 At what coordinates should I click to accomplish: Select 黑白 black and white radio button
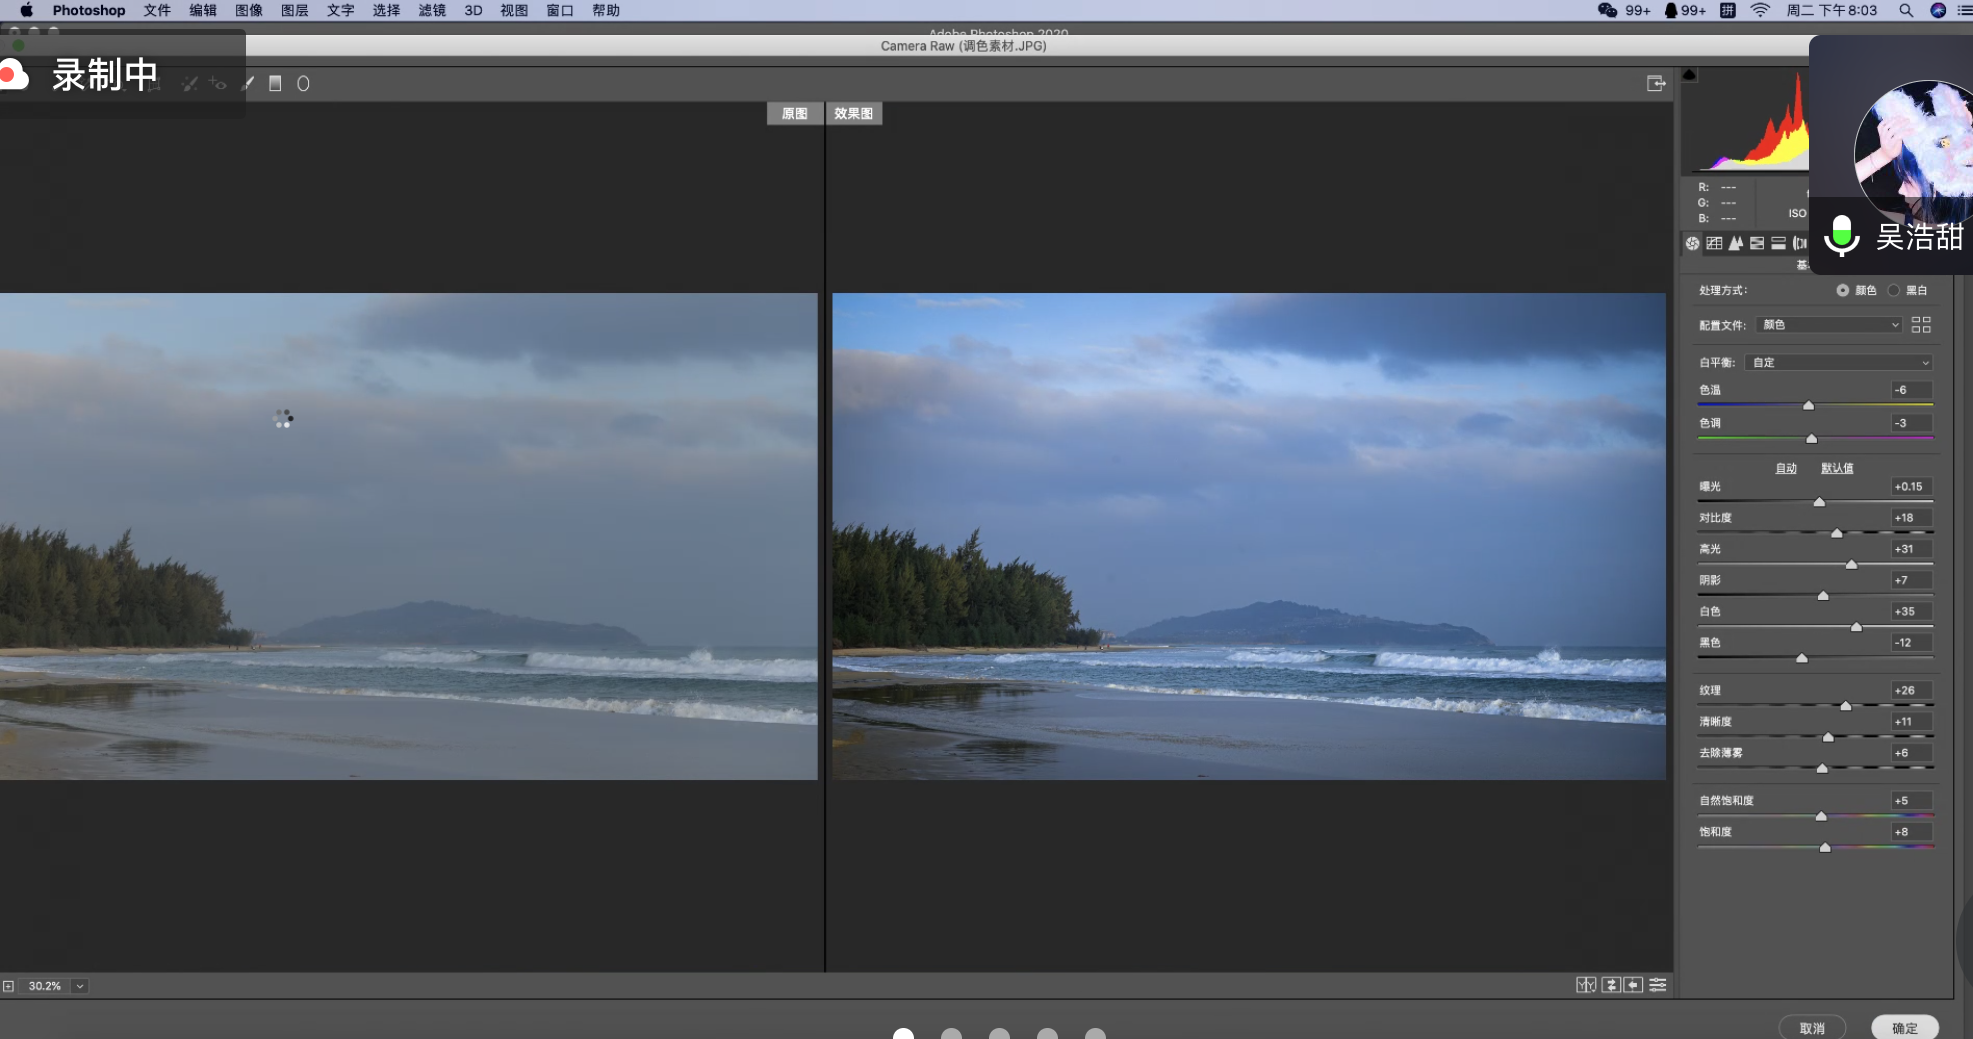(1893, 291)
